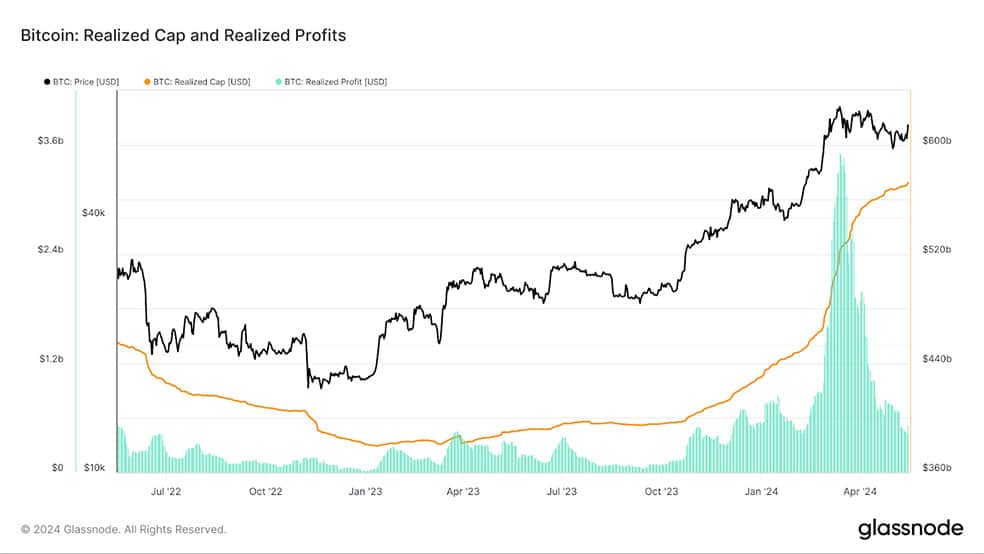Click the teal Realized Profit legend dot
Image resolution: width=984 pixels, height=554 pixels.
[279, 82]
